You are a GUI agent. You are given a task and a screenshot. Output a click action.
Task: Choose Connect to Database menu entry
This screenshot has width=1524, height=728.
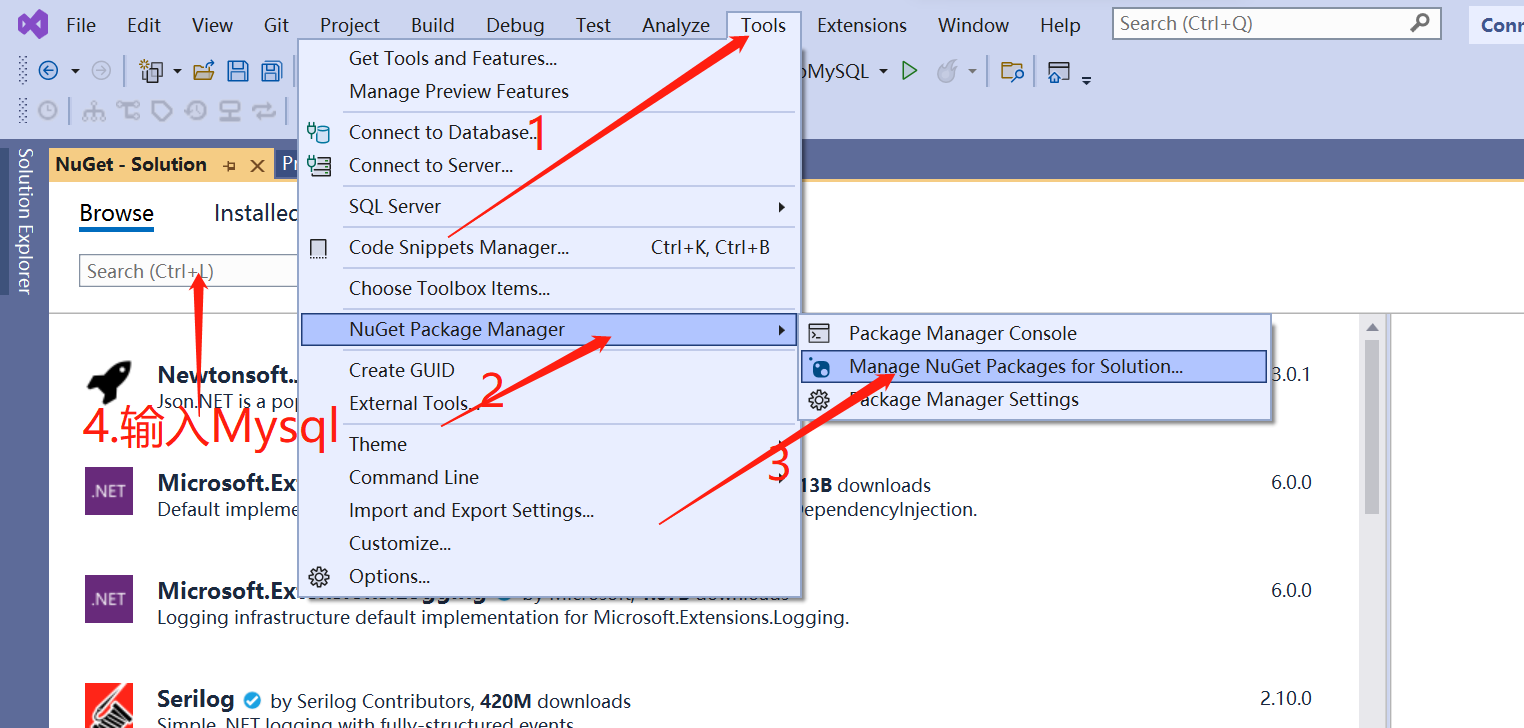tap(549, 132)
